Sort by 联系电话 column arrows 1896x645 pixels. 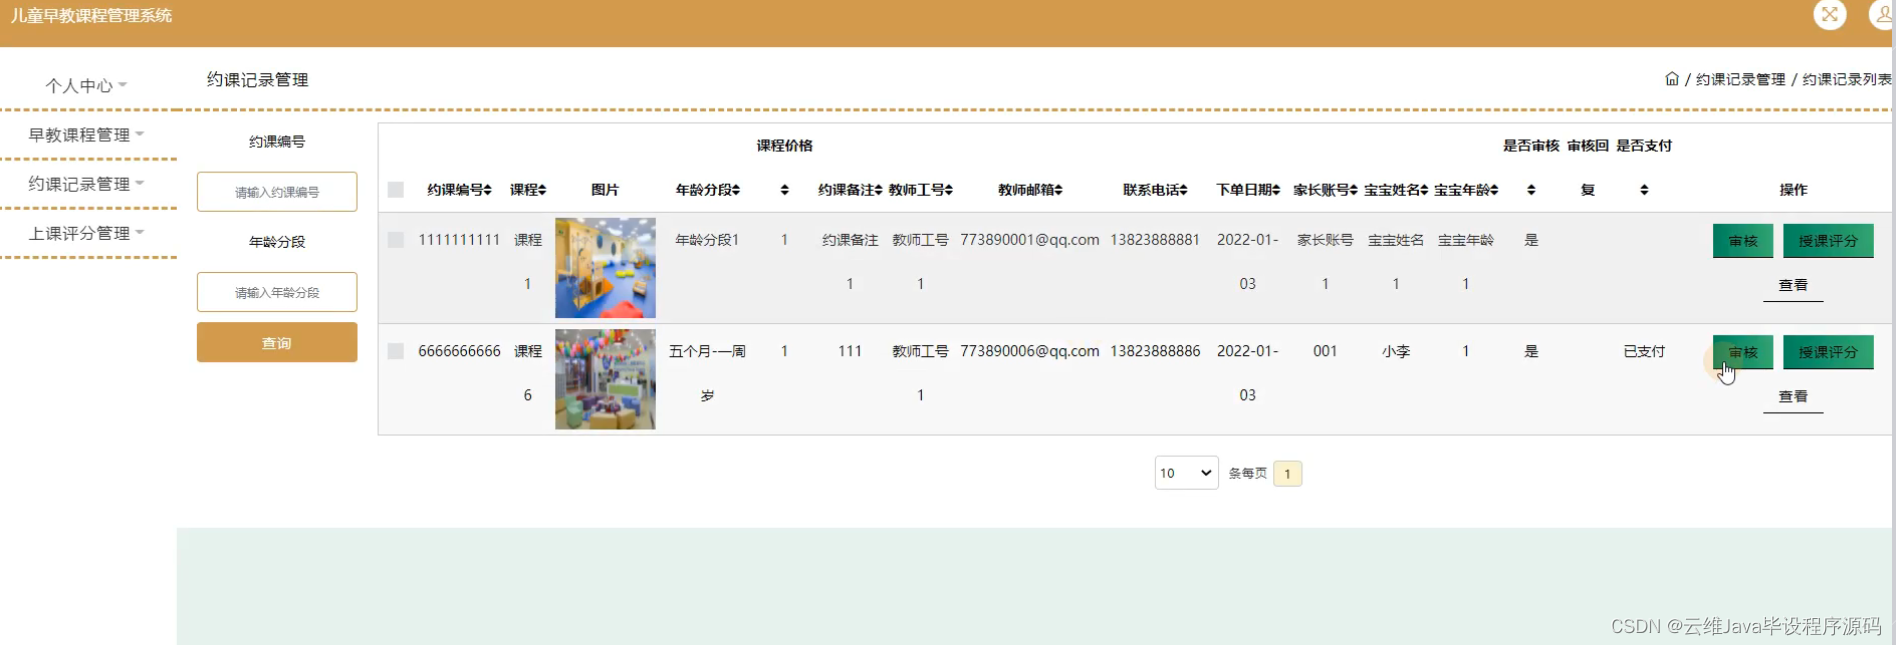click(1183, 190)
